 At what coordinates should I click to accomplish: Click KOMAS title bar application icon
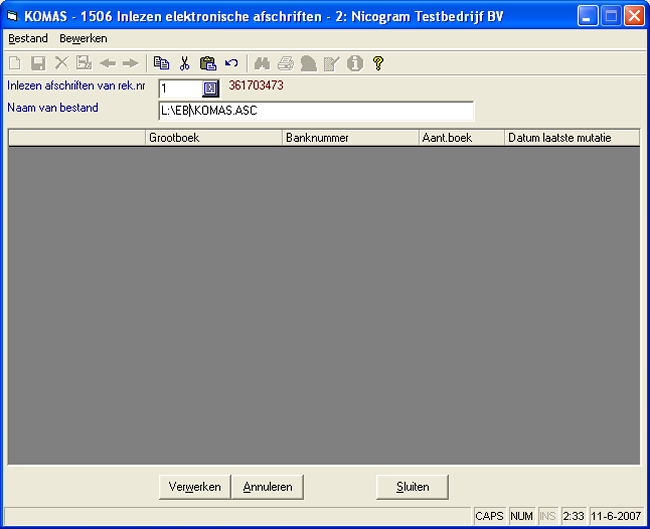pos(12,17)
